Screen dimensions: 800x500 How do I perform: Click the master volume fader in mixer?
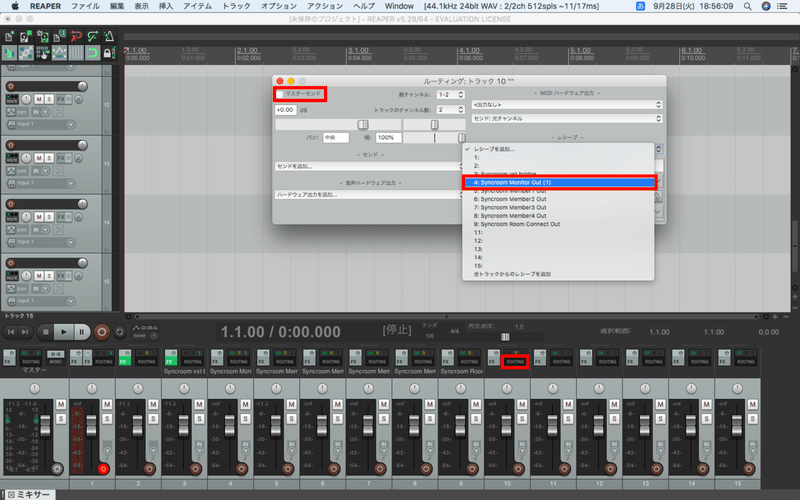(x=45, y=426)
